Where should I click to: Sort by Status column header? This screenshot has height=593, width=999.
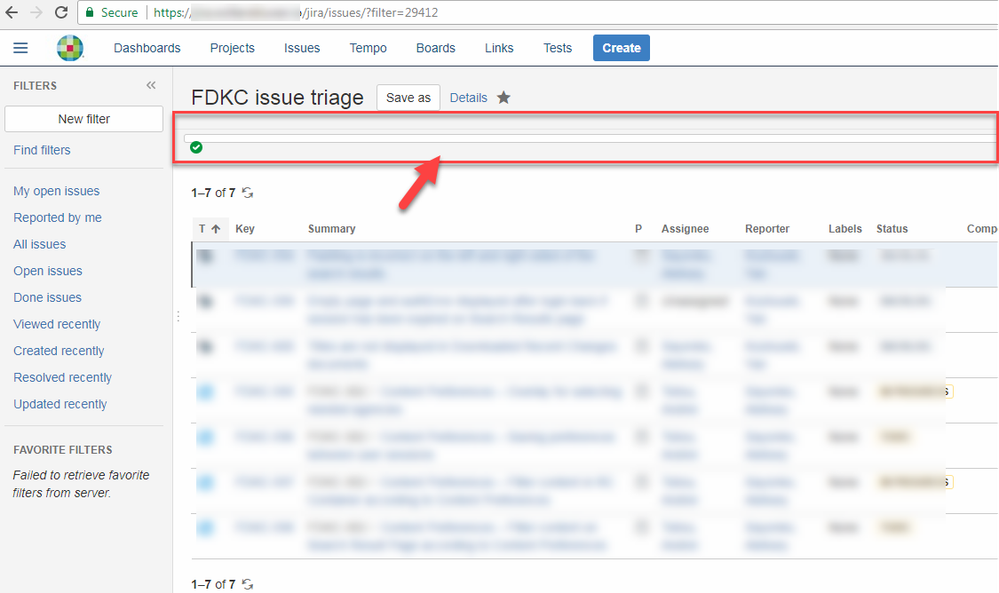point(892,229)
